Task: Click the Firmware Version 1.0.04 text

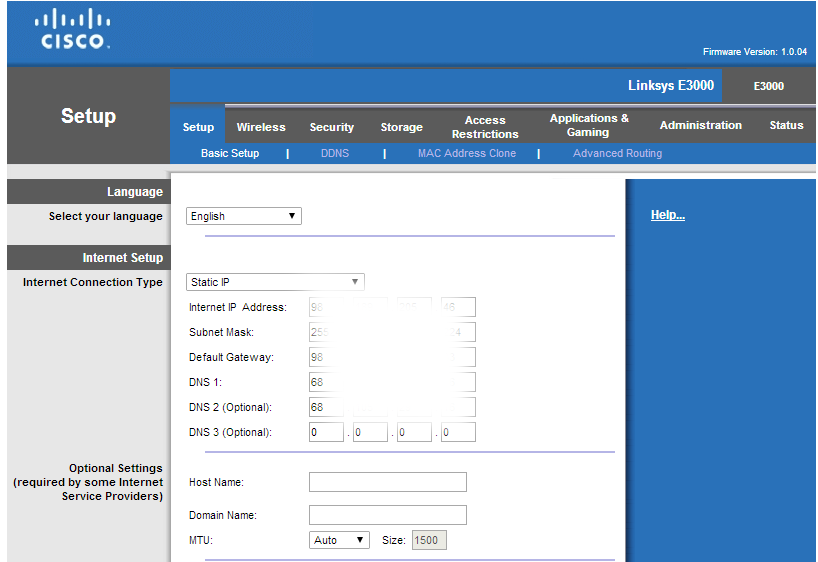Action: pos(755,52)
